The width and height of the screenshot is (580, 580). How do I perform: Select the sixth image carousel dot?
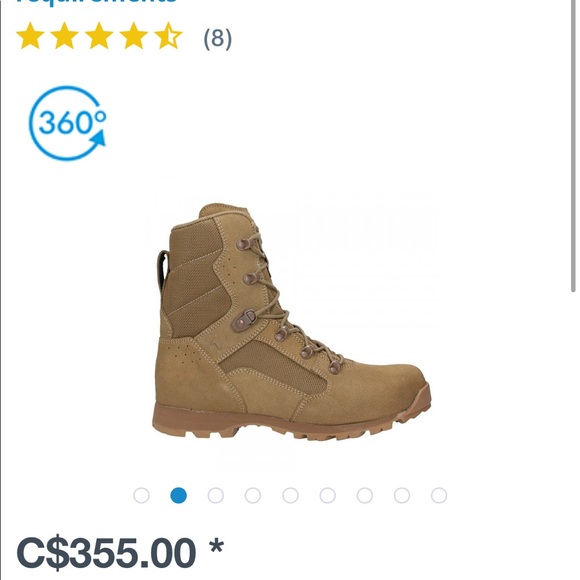328,495
